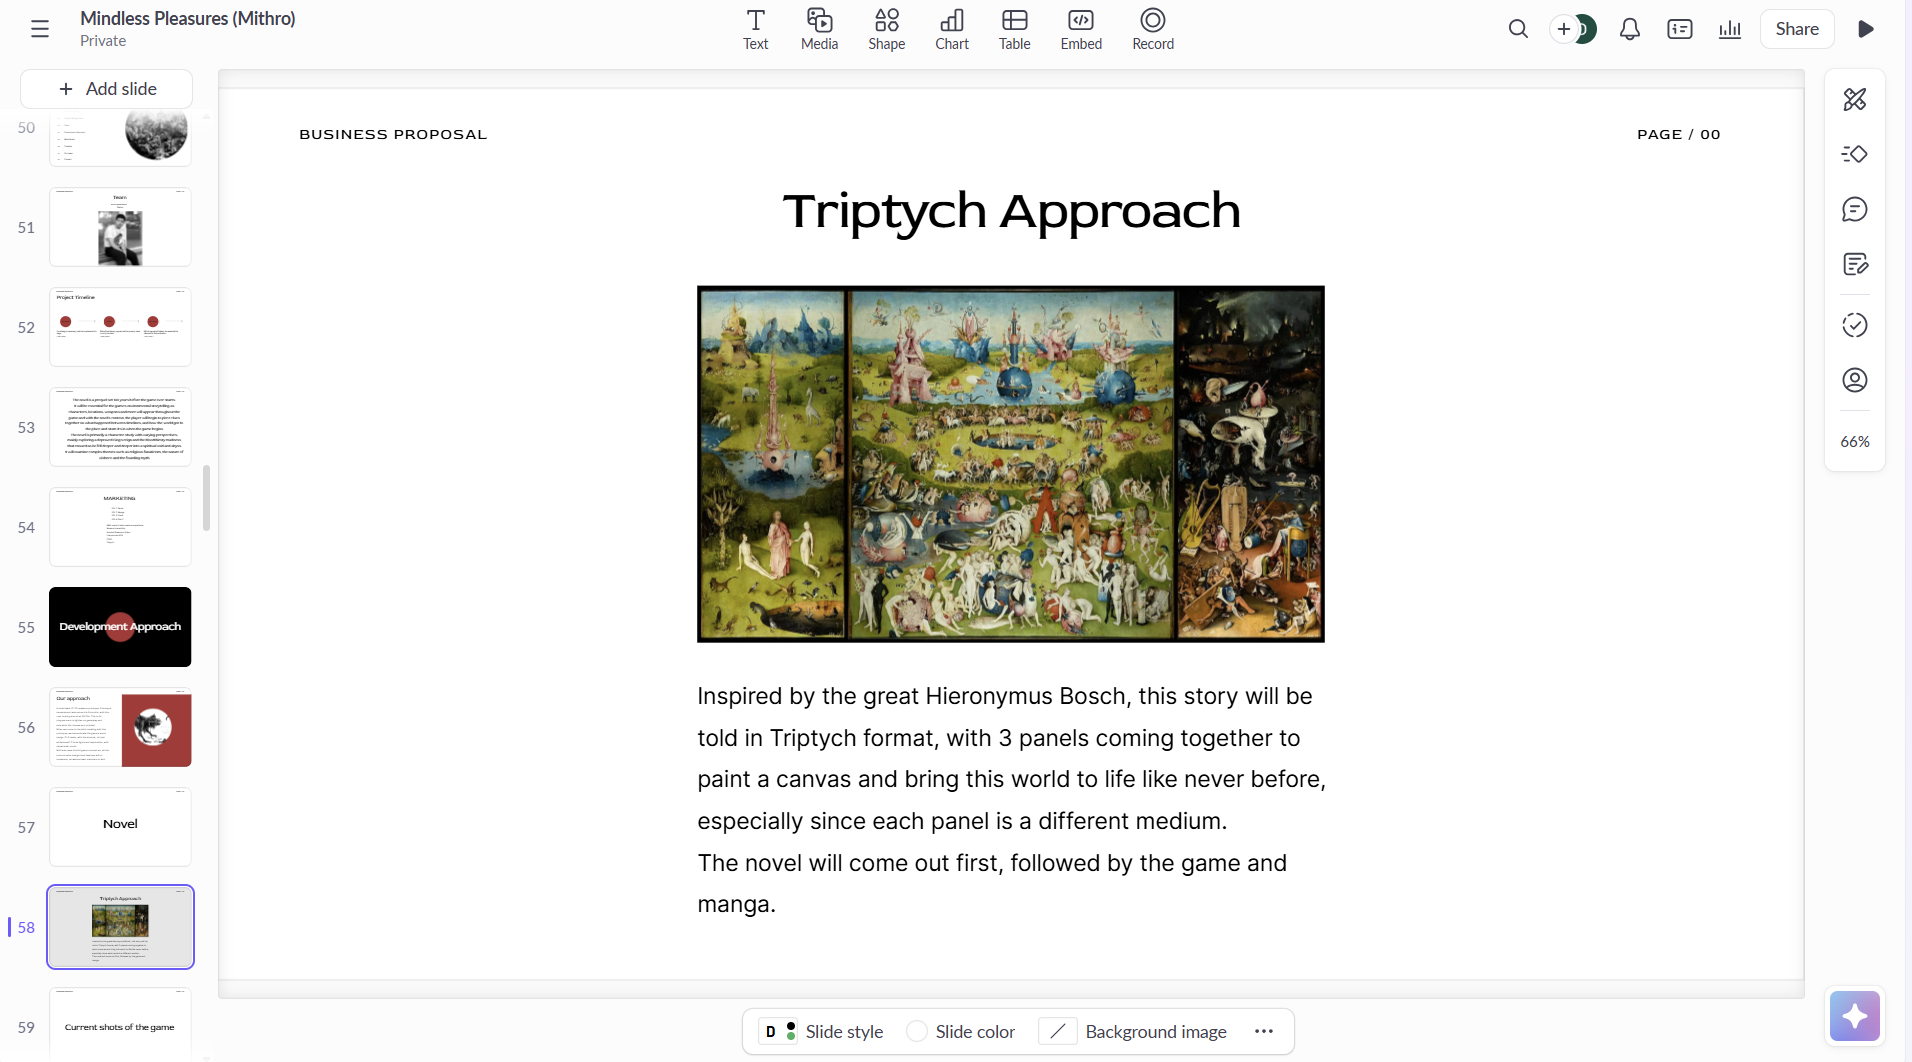Open notifications bell
Image resolution: width=1912 pixels, height=1062 pixels.
(x=1630, y=29)
